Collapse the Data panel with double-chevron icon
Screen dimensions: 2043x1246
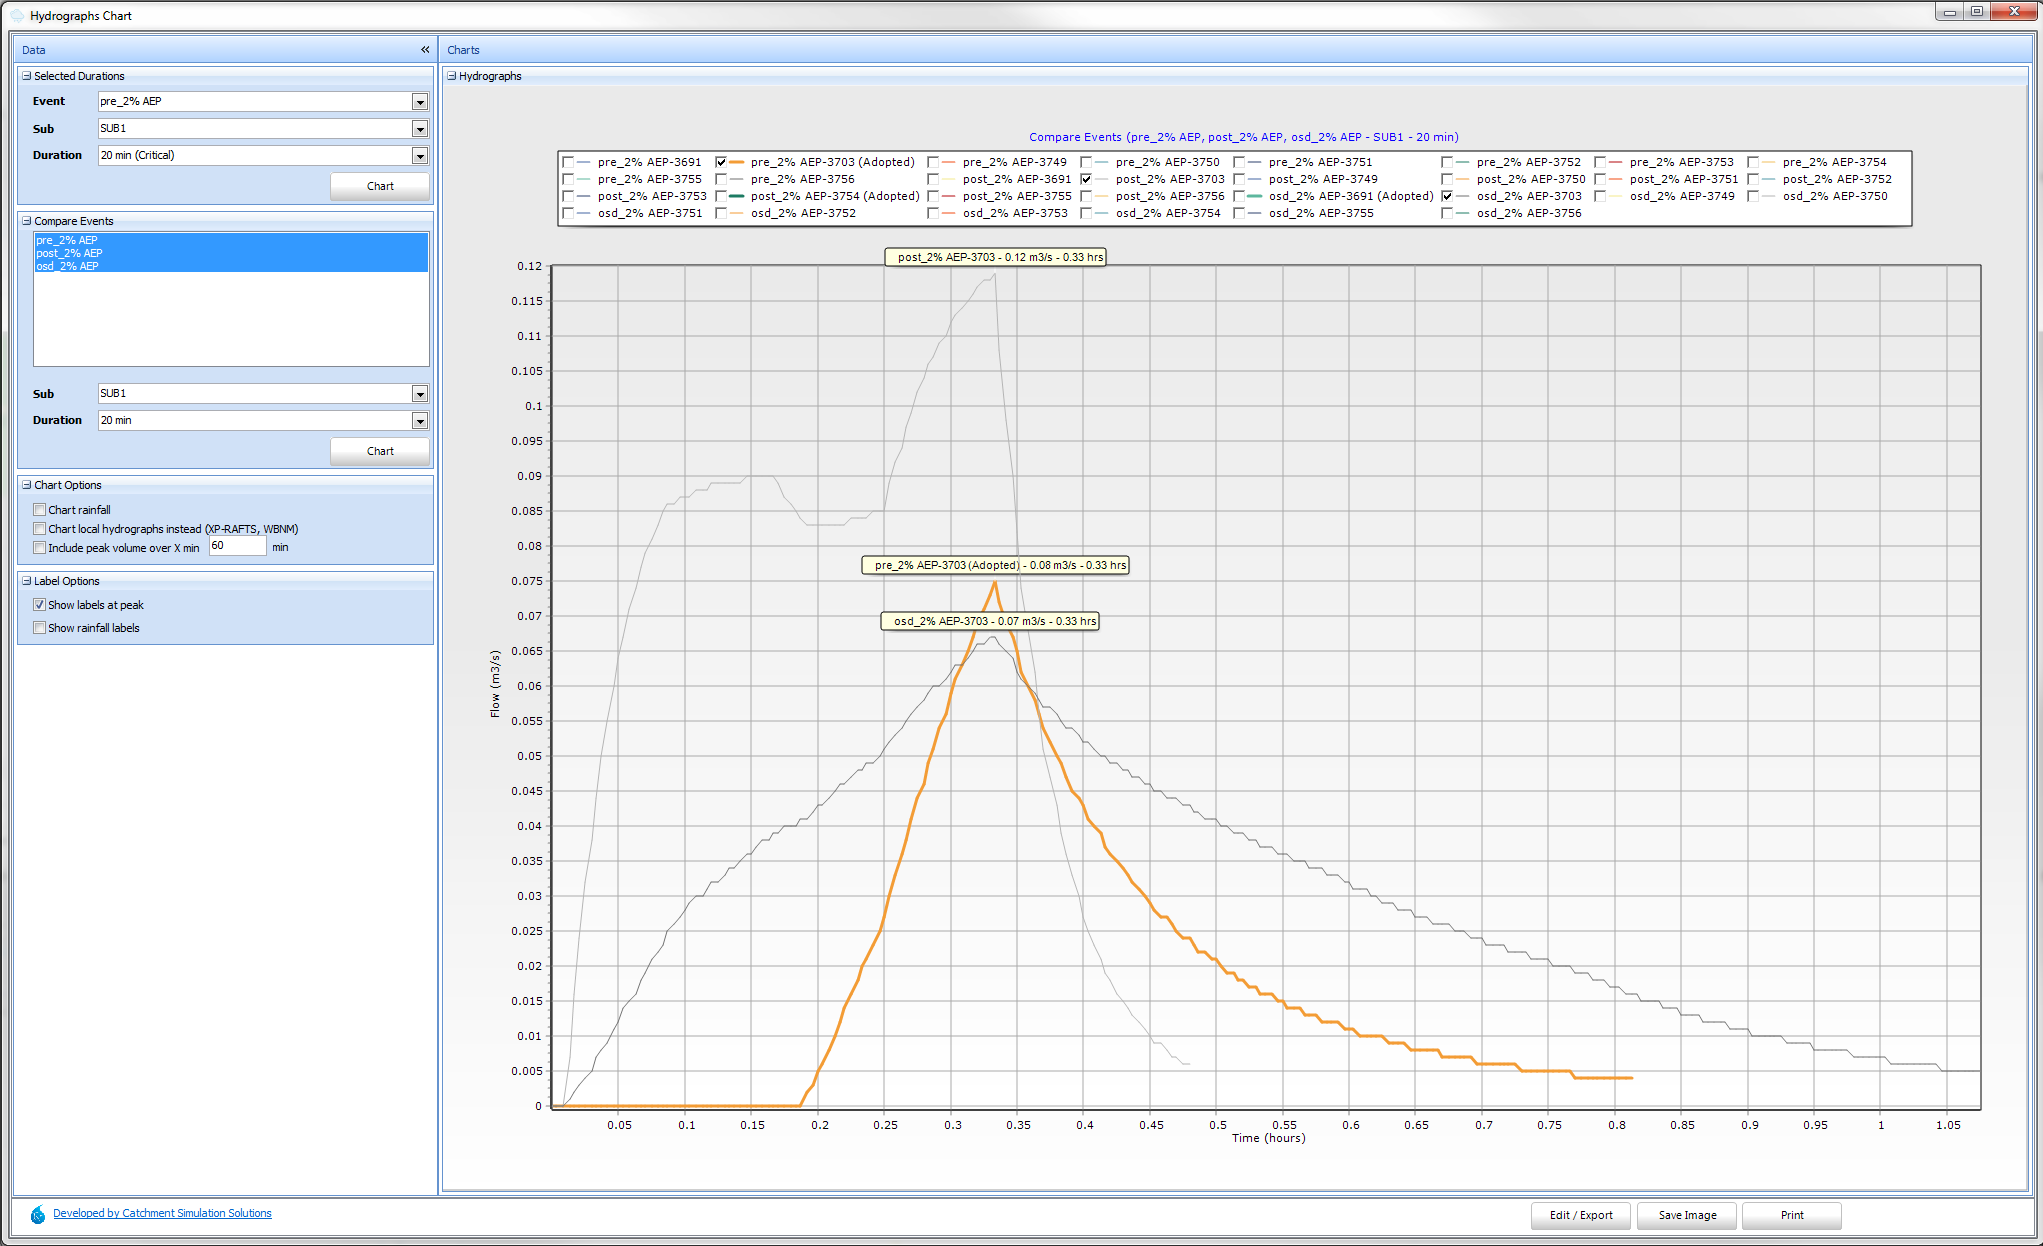(x=425, y=49)
